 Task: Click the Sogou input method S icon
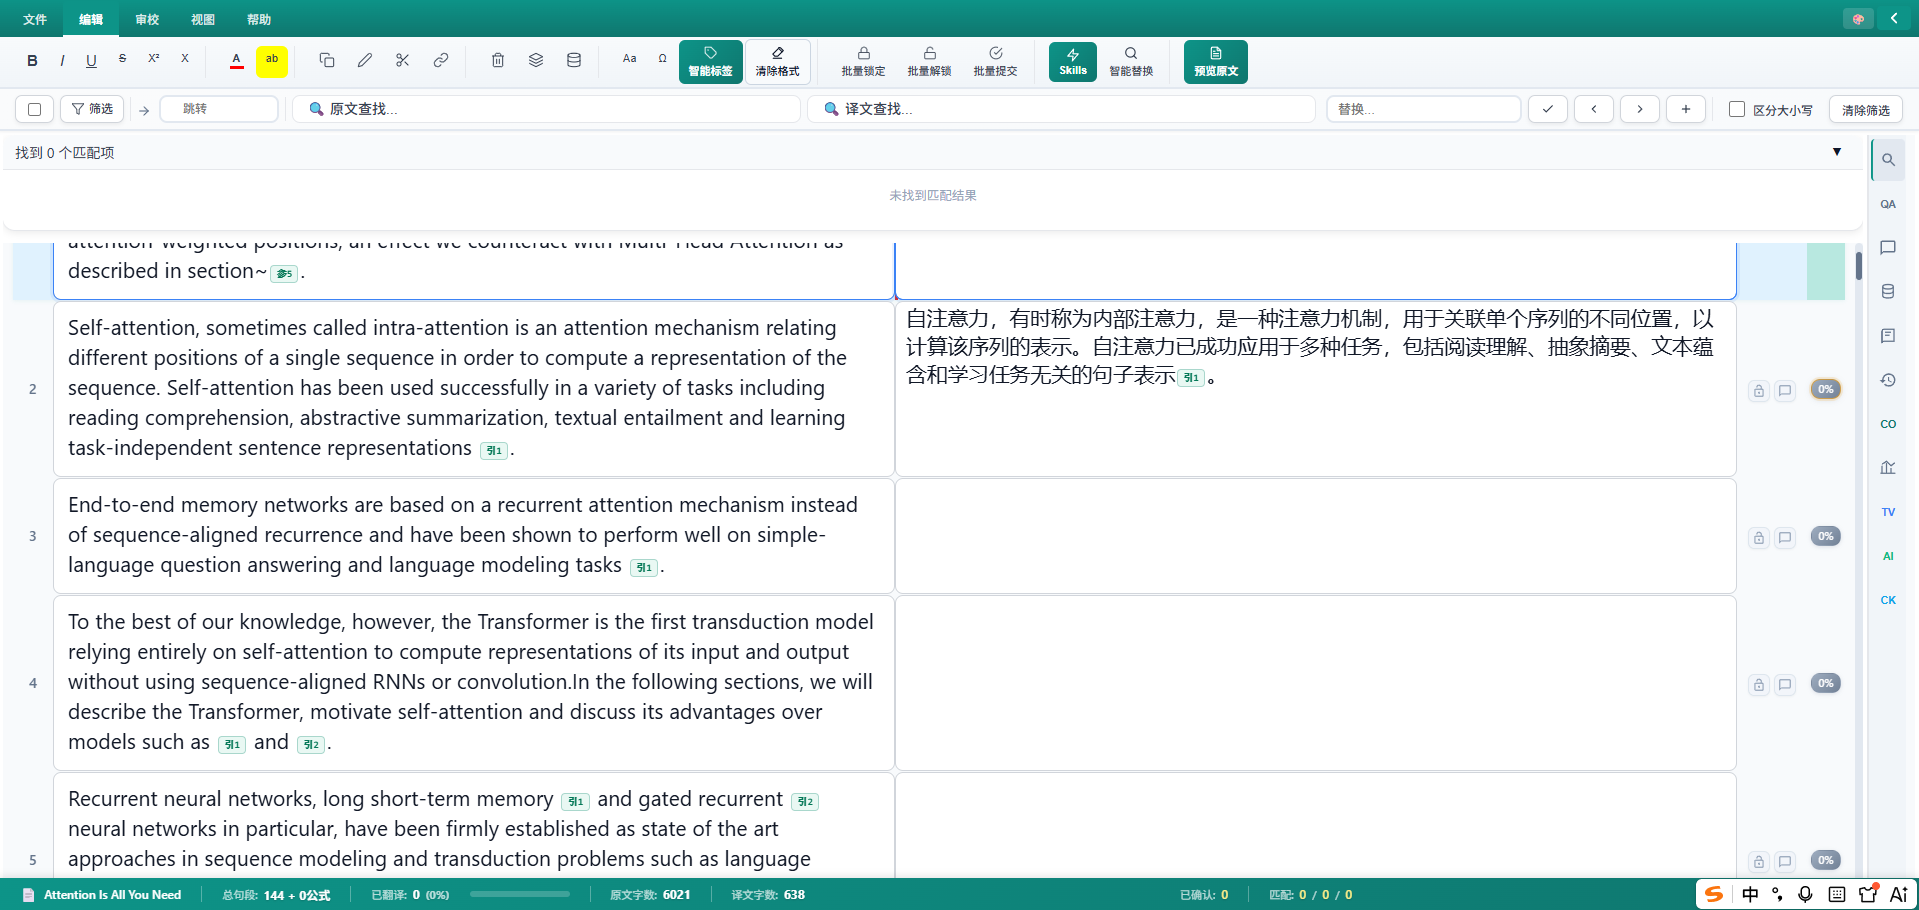click(1714, 894)
